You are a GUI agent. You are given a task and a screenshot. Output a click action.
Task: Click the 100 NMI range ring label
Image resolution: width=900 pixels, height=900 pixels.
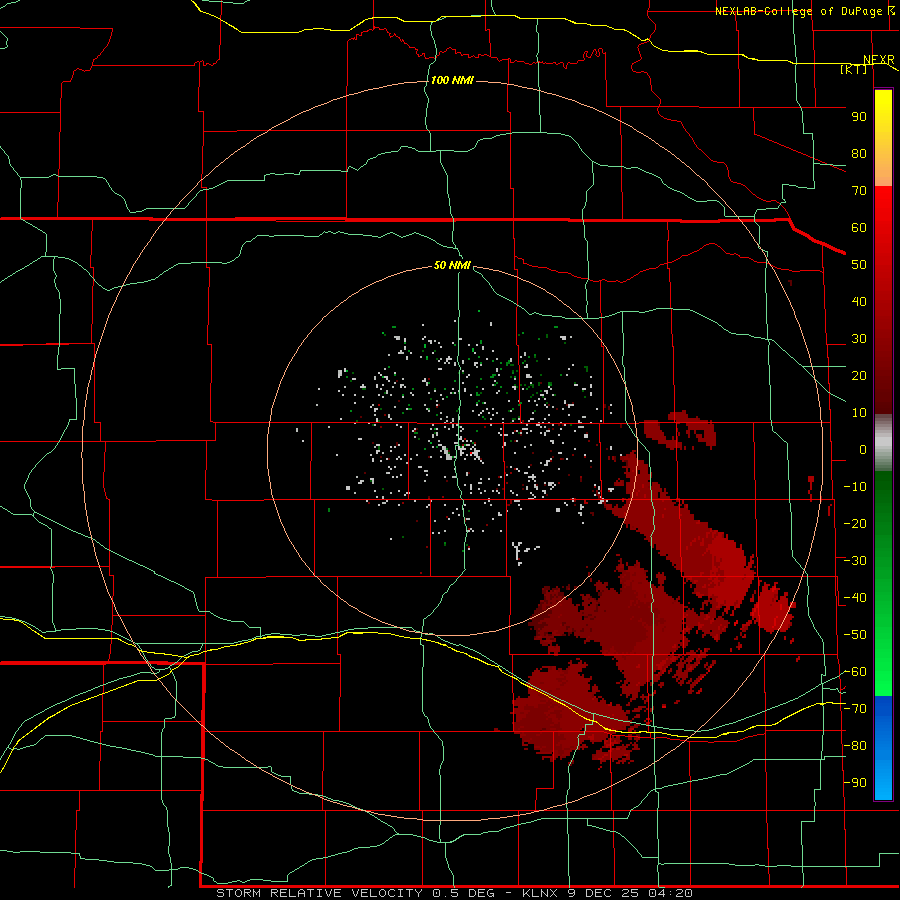452,80
